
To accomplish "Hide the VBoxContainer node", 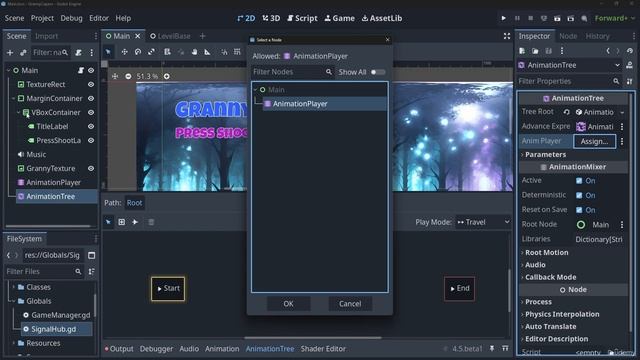I will point(91,113).
